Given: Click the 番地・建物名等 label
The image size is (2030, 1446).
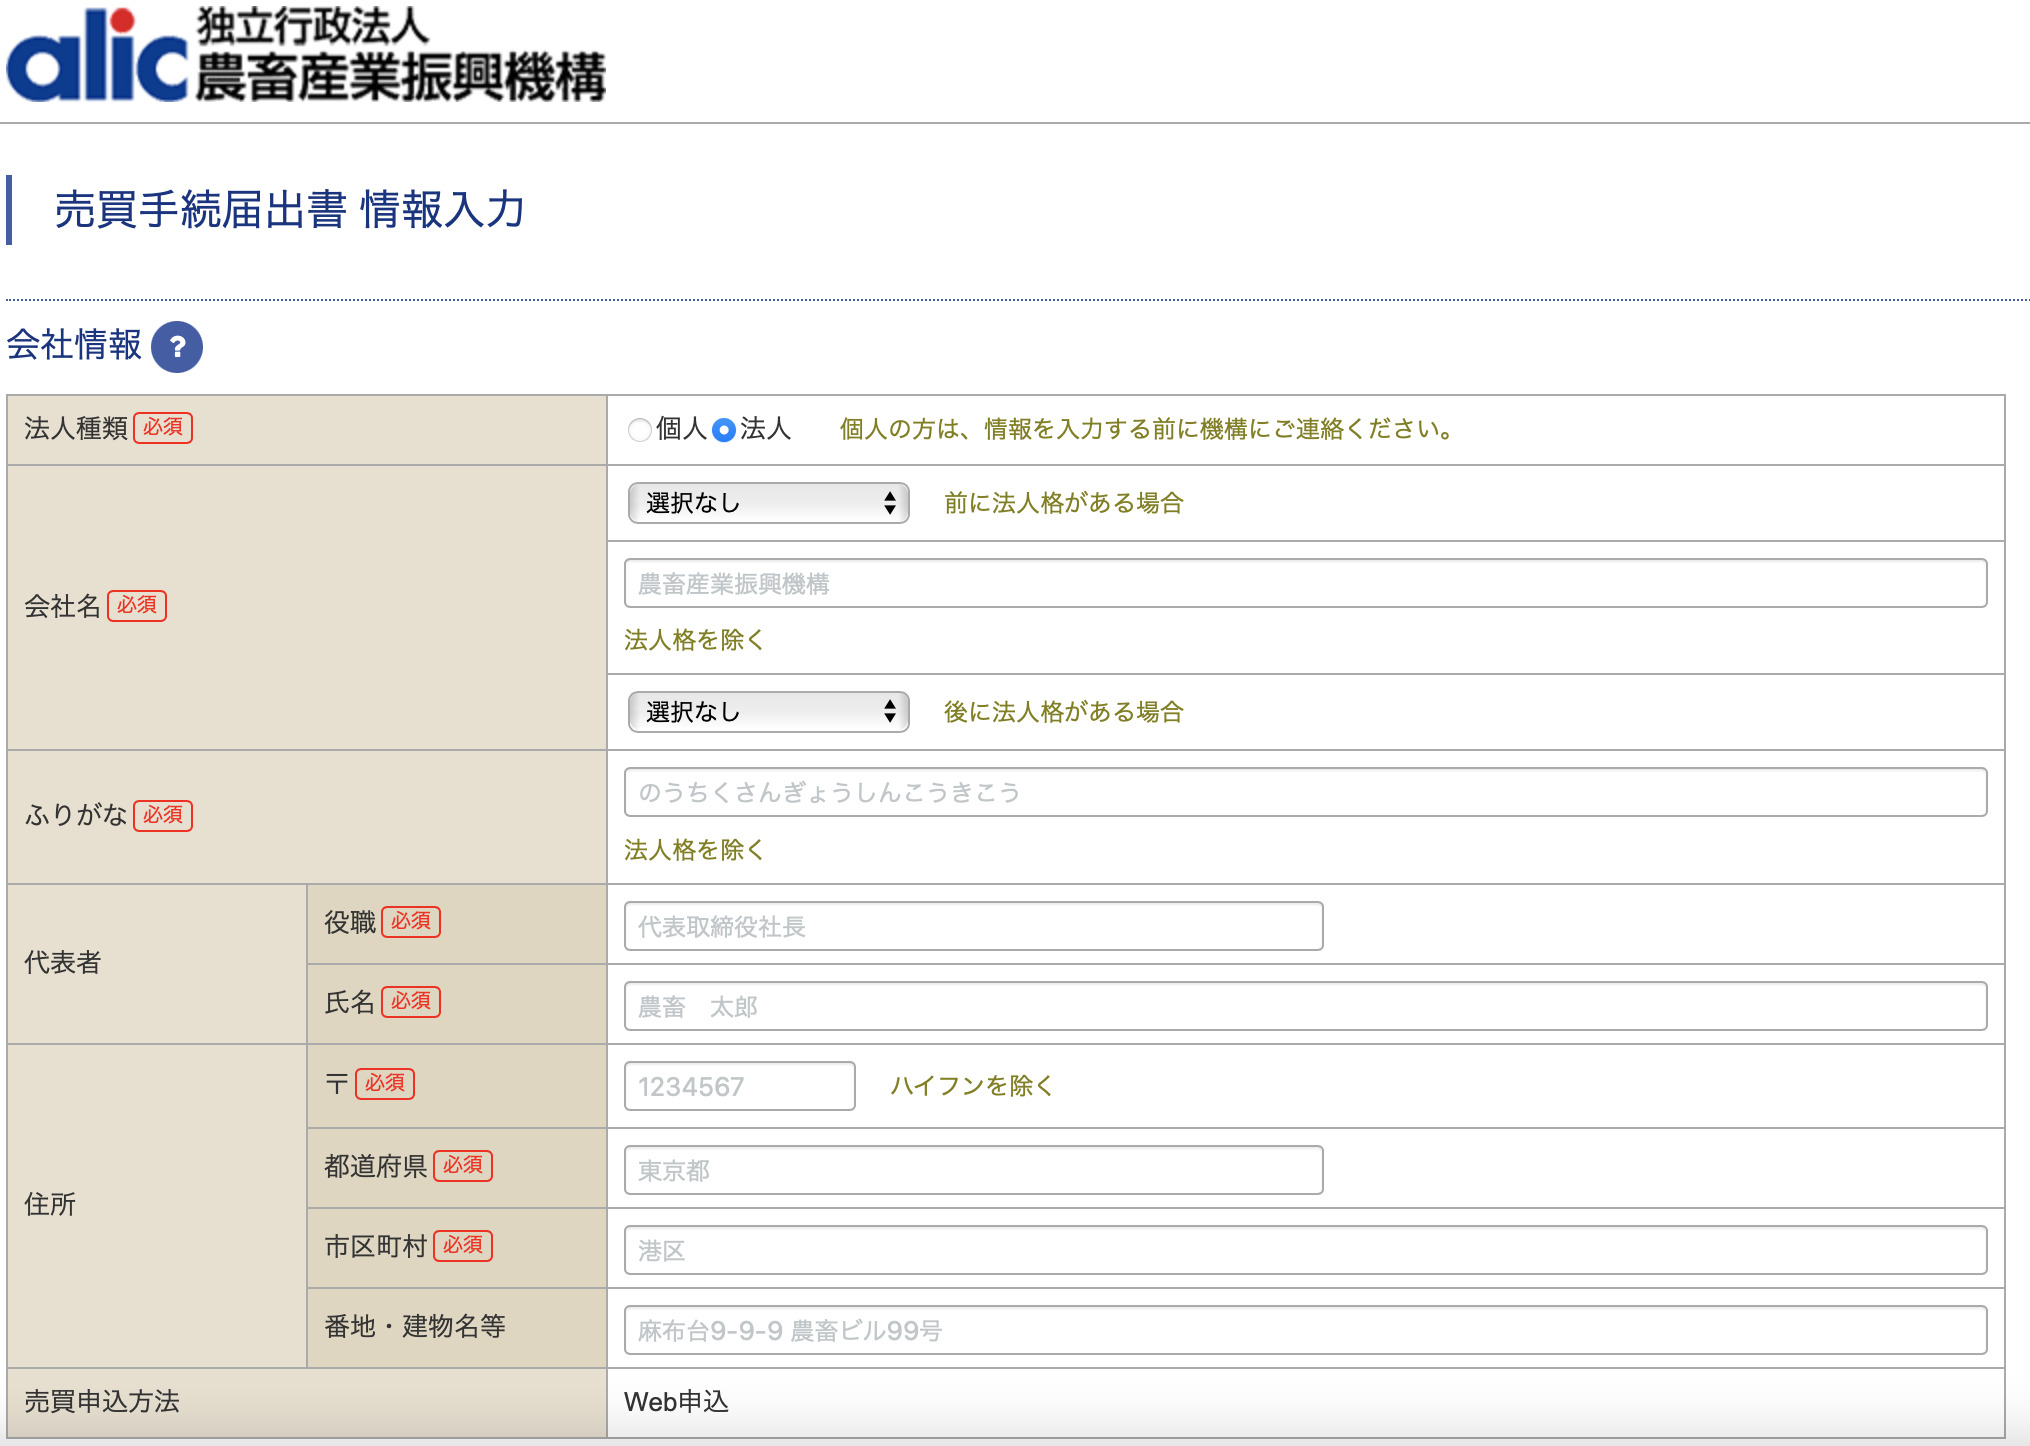Looking at the screenshot, I should 415,1327.
